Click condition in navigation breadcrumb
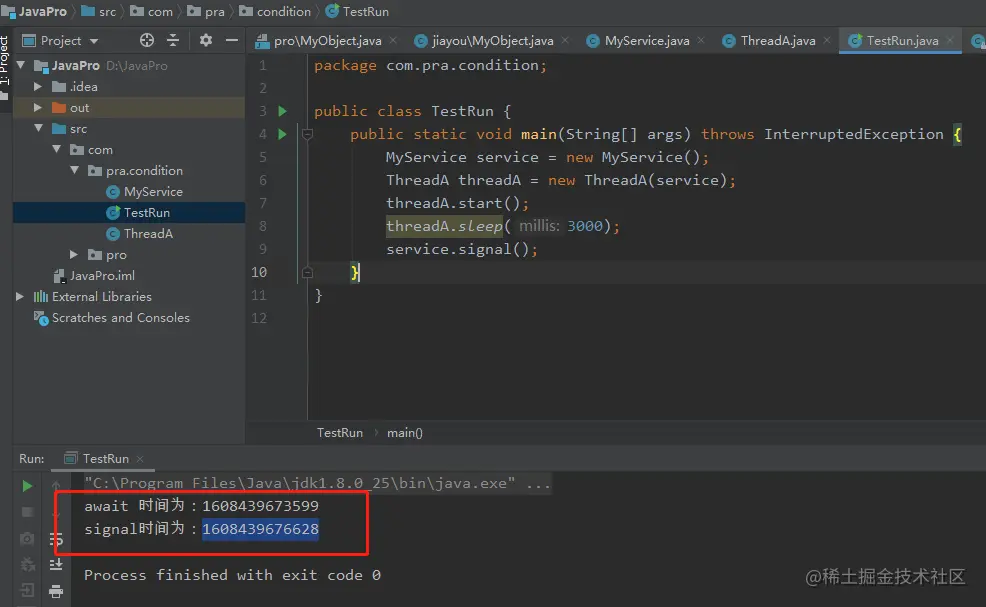This screenshot has height=607, width=986. tap(275, 11)
